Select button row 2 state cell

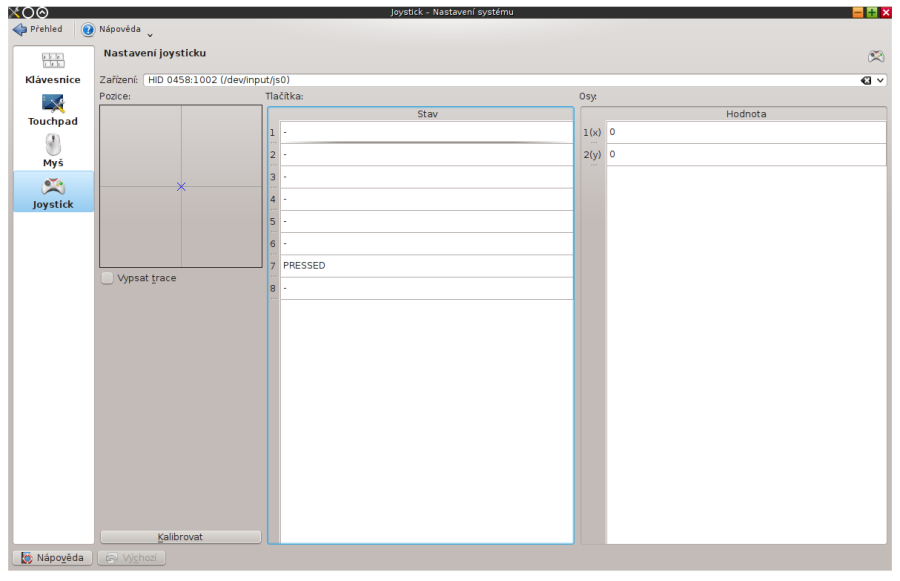[426, 154]
